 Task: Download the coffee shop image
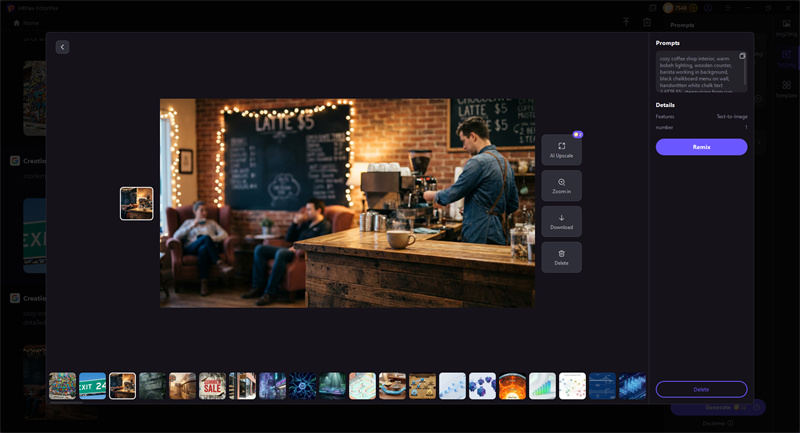click(x=561, y=221)
